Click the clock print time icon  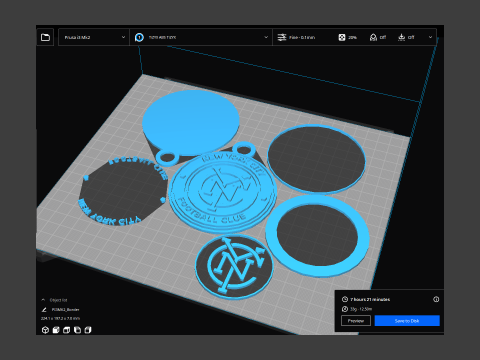coord(345,299)
